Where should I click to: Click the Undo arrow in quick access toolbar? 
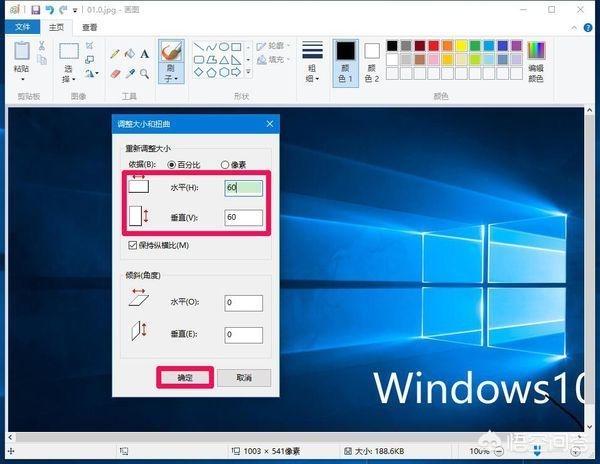pos(48,10)
